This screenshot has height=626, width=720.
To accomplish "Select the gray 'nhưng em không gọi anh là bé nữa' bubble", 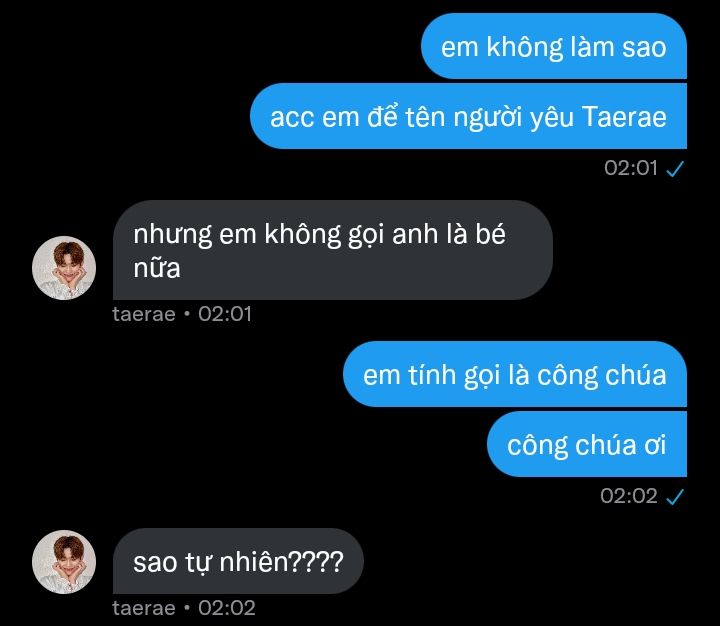I will click(x=333, y=250).
